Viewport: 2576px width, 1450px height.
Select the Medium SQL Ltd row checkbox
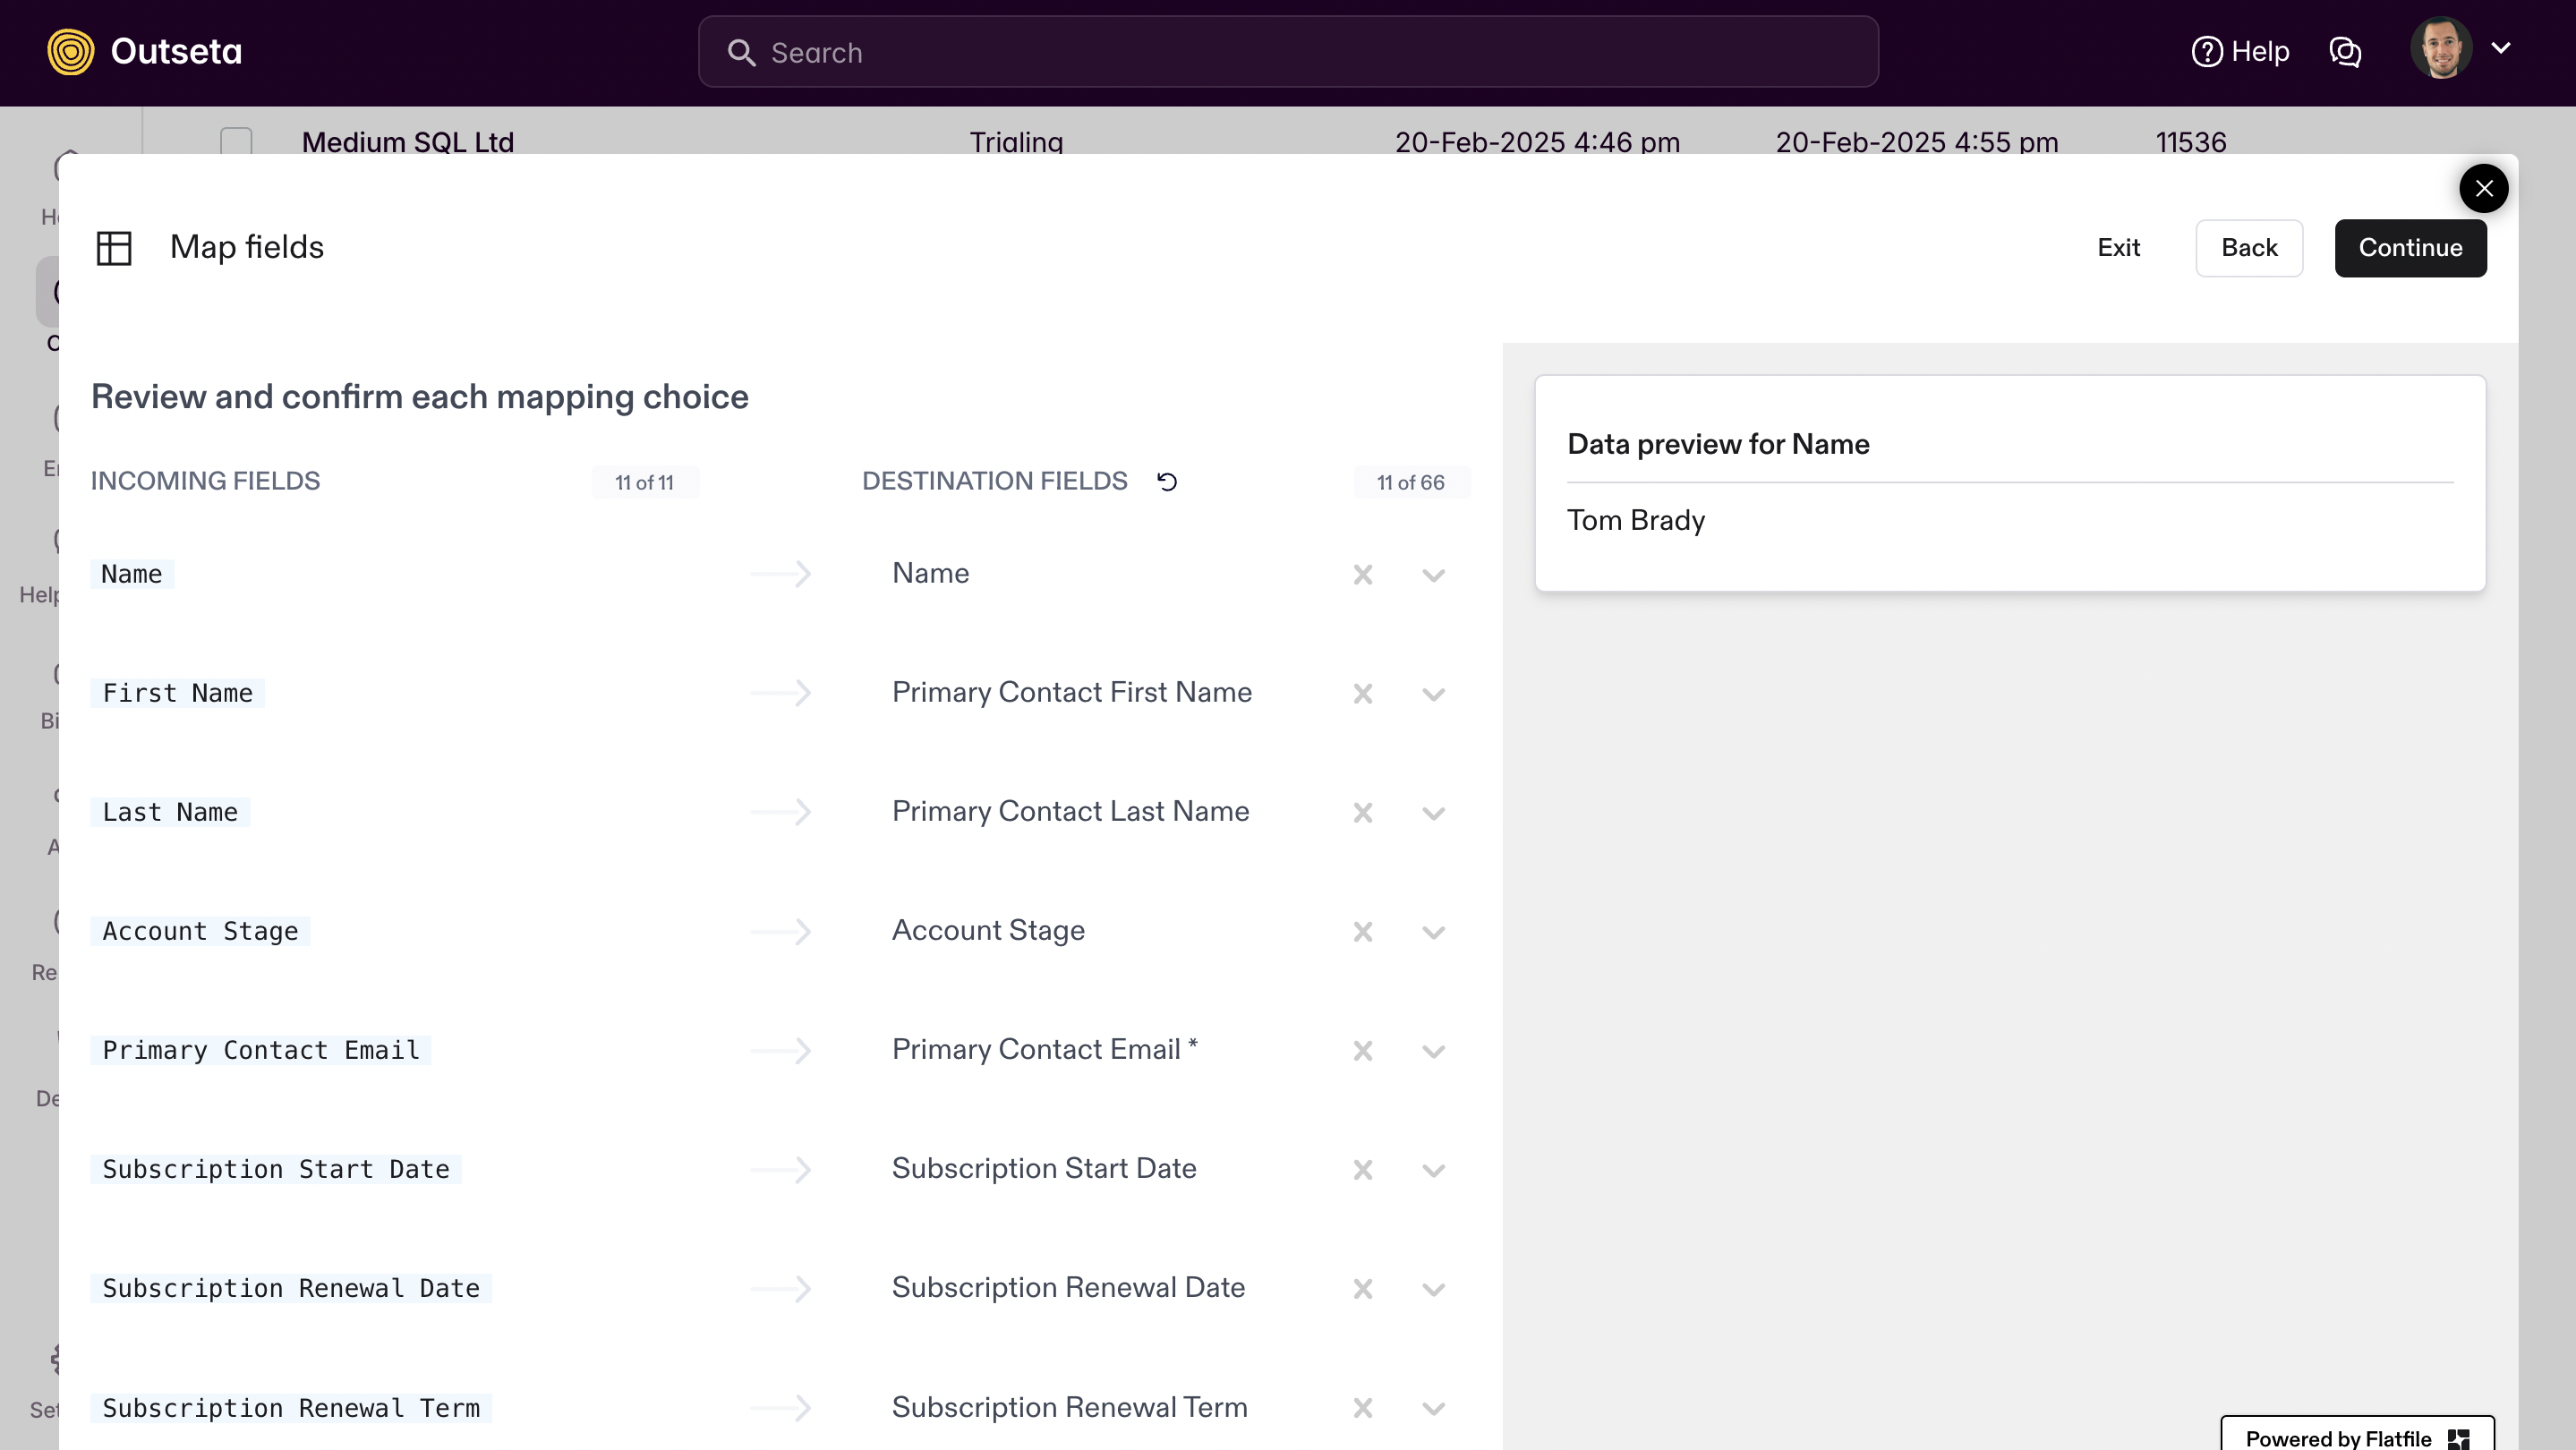coord(236,142)
